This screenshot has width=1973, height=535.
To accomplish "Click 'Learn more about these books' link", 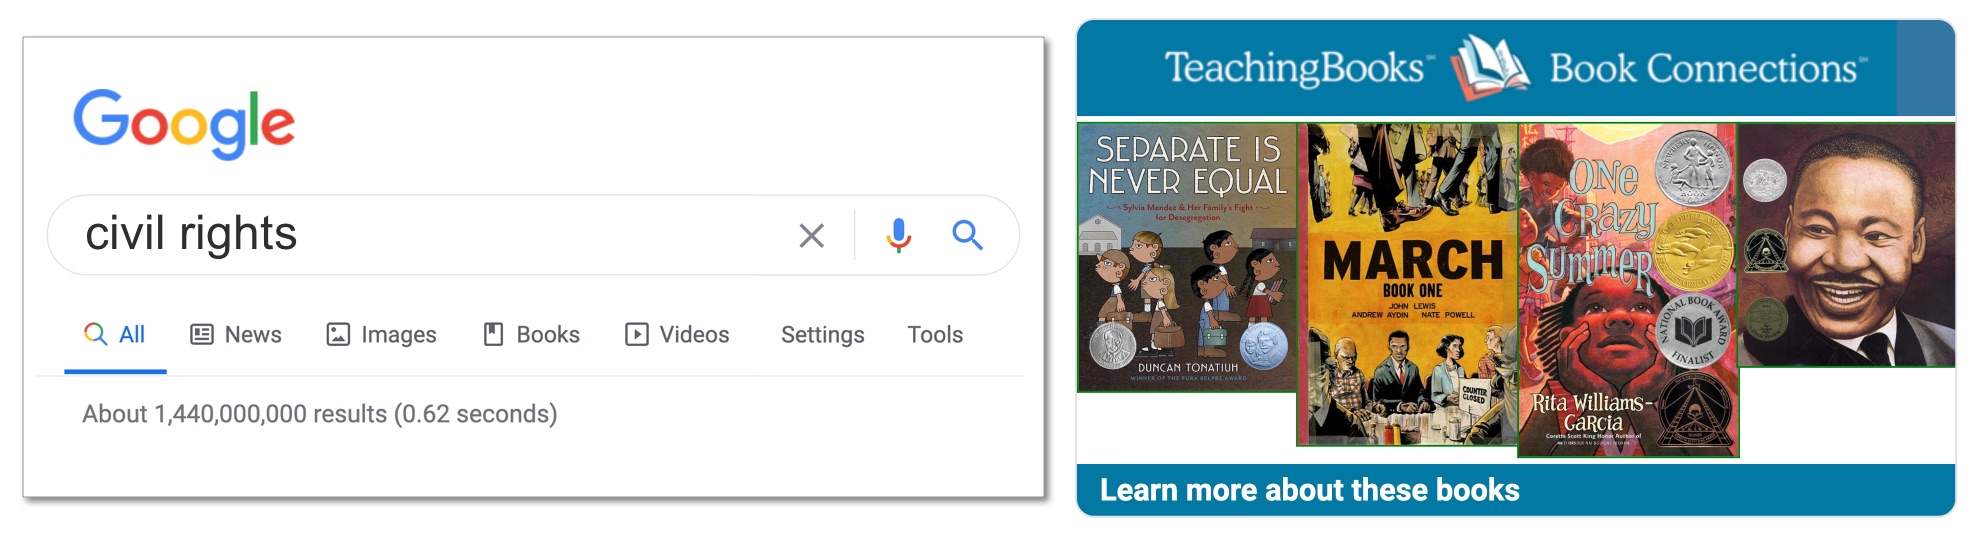I will click(1309, 490).
